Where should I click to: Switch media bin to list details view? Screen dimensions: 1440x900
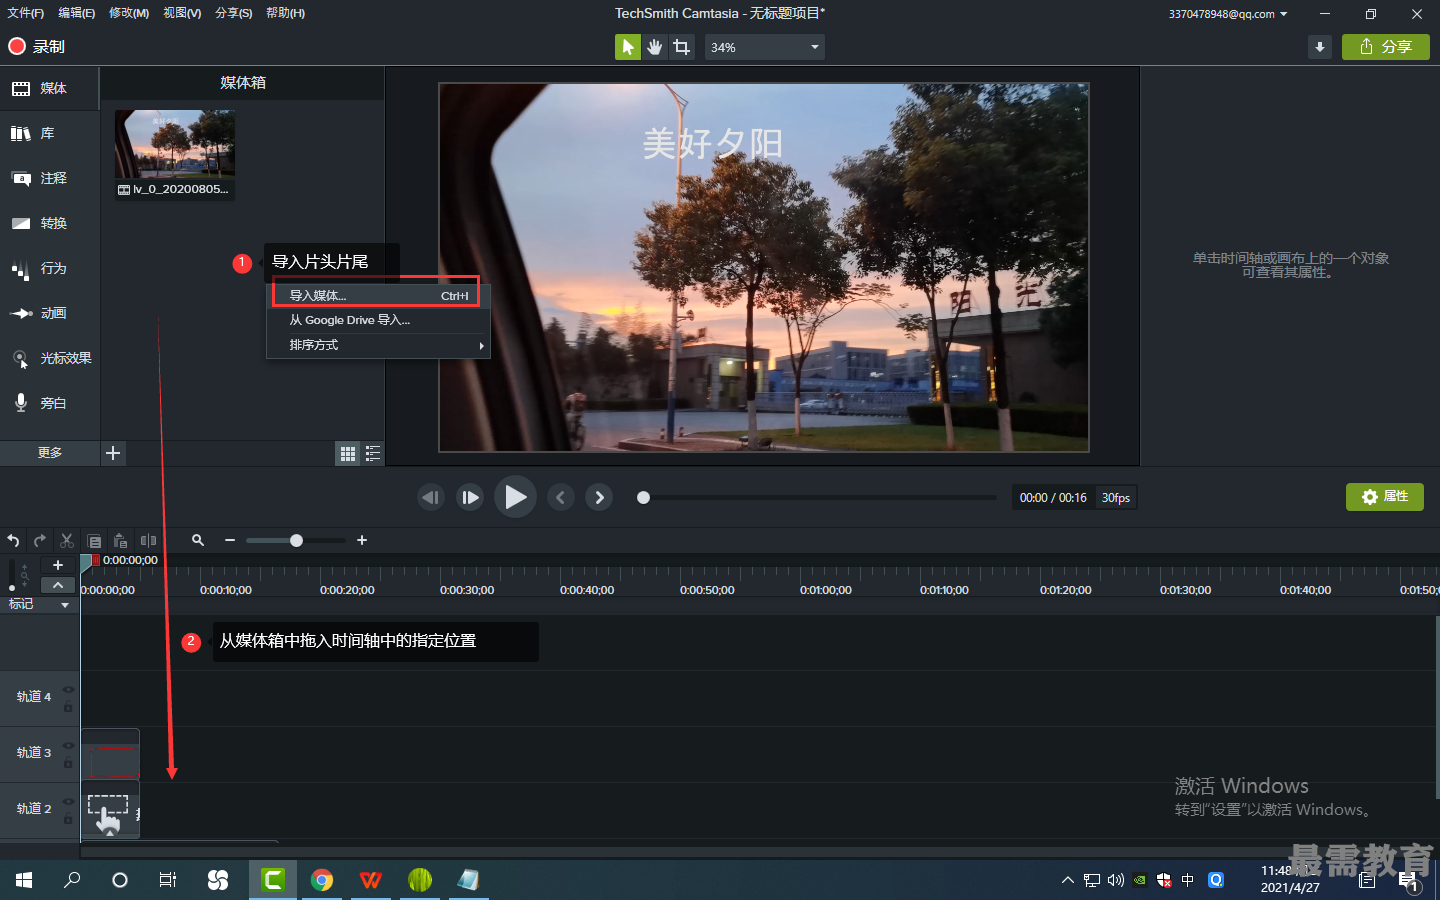coord(372,454)
